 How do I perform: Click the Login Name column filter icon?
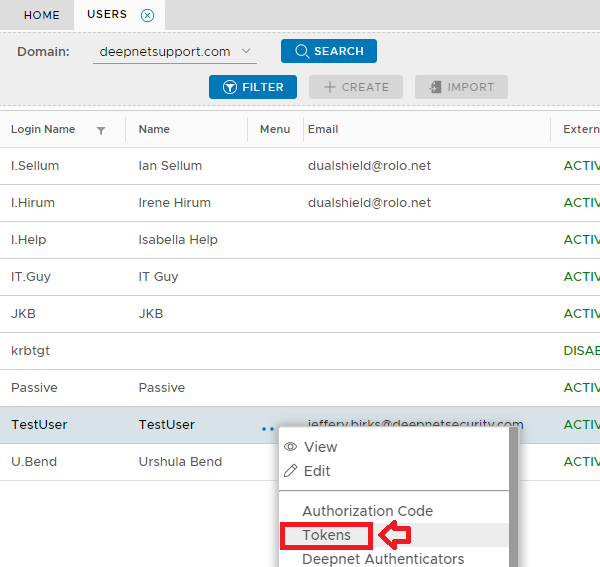coord(101,130)
